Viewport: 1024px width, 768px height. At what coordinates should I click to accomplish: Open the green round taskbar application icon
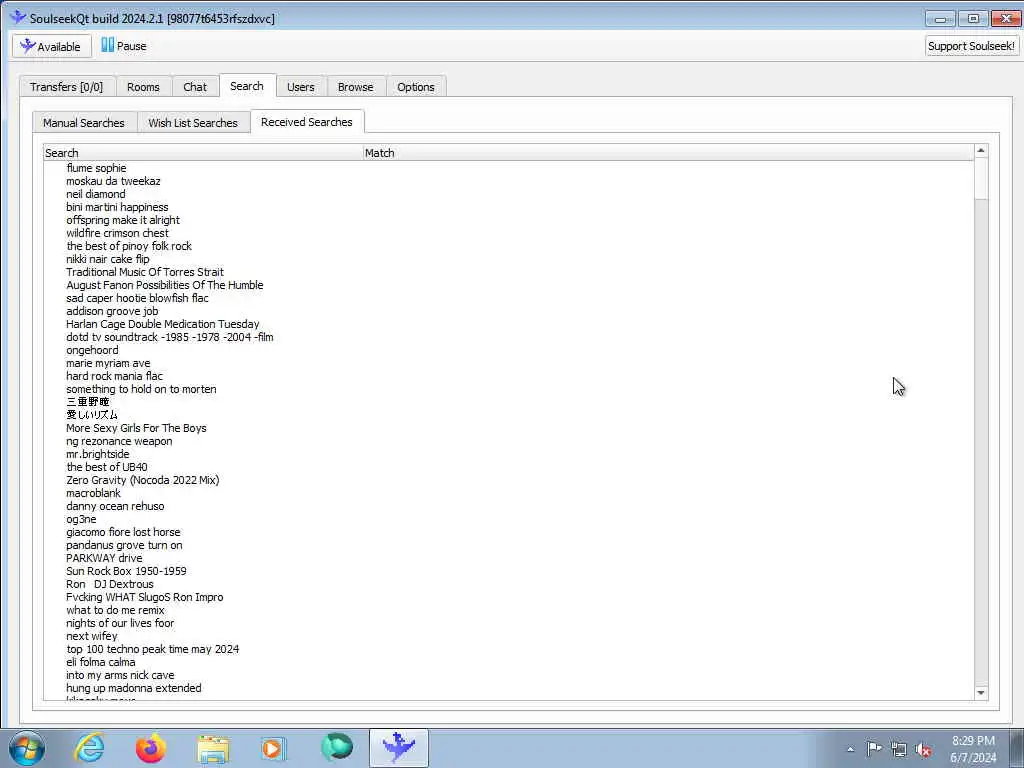tap(337, 748)
